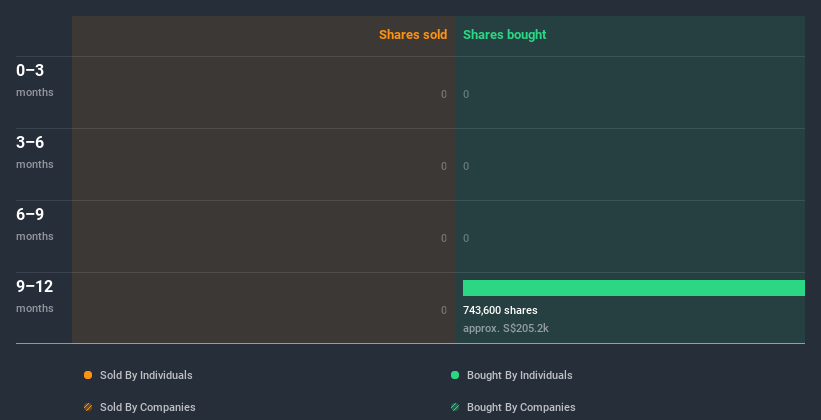Click the approx. S$205.2k amount
821x420 pixels.
[x=506, y=328]
